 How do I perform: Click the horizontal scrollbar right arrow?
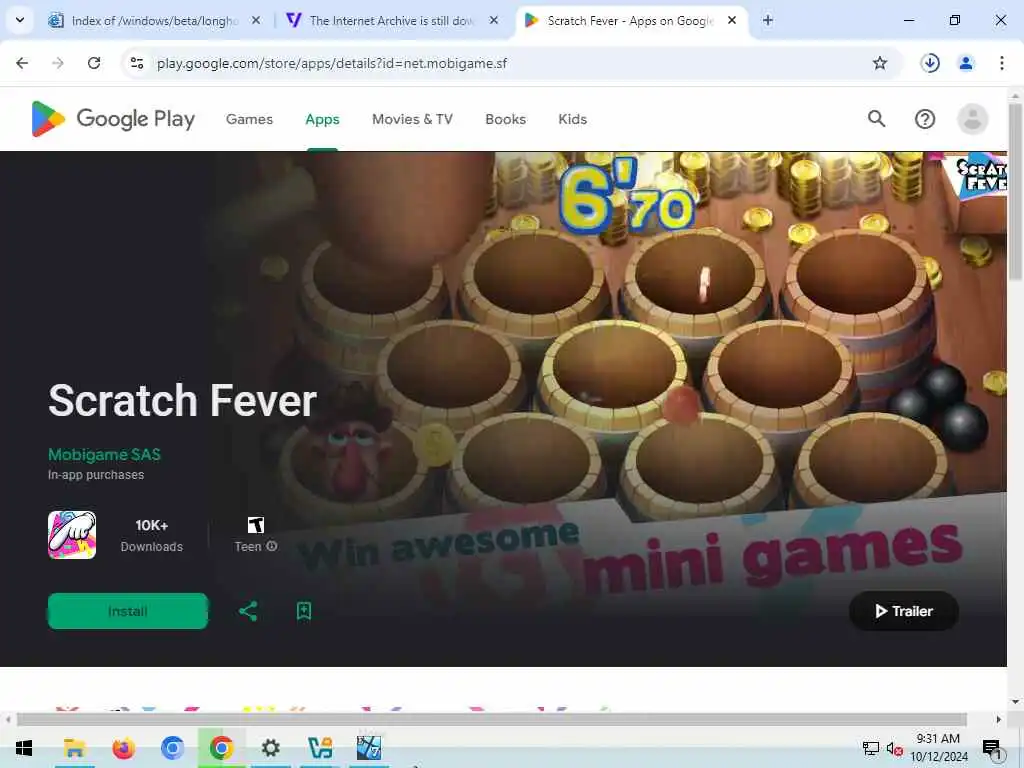(999, 720)
